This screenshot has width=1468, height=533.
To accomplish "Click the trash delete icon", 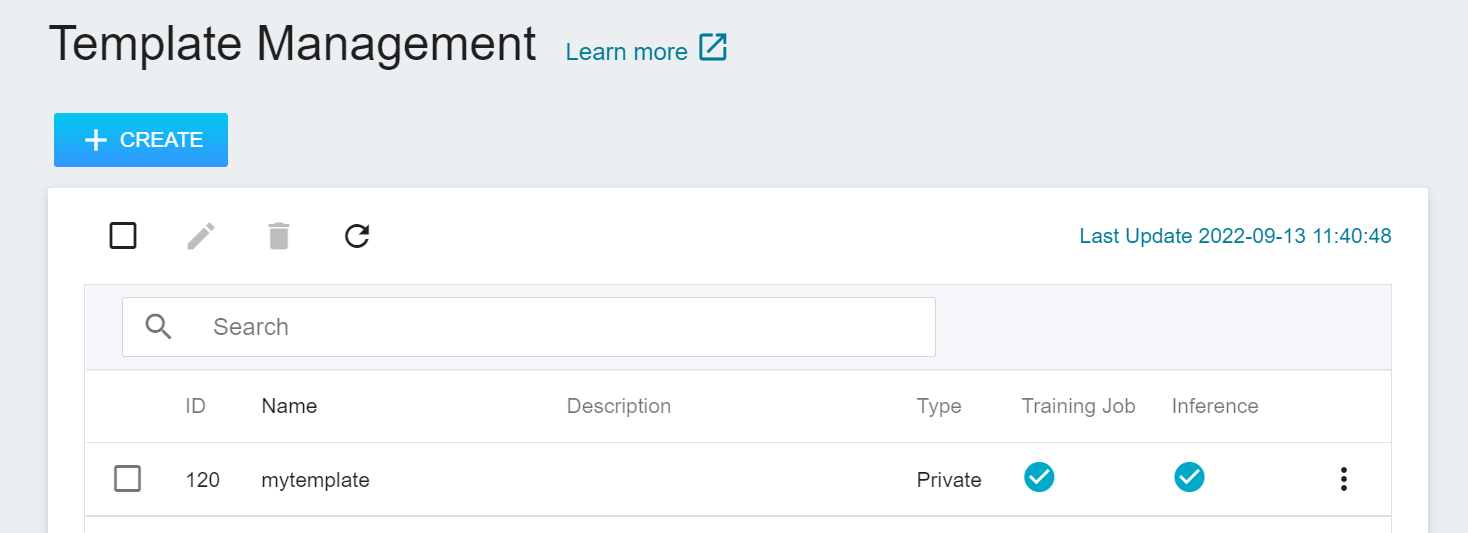I will coord(279,237).
